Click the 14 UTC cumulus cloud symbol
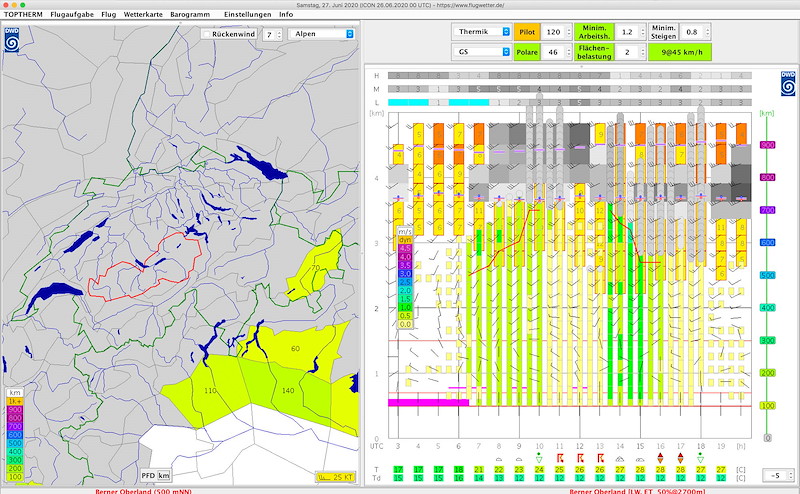This screenshot has width=800, height=494. [x=620, y=459]
